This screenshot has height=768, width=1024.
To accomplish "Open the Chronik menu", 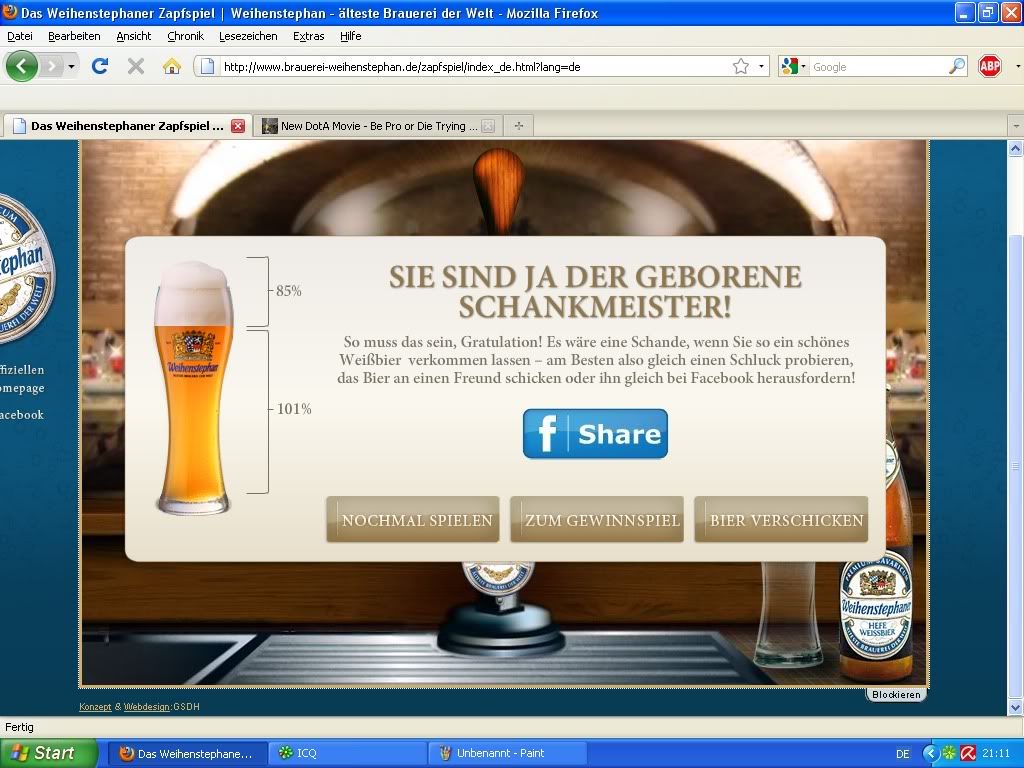I will [185, 37].
